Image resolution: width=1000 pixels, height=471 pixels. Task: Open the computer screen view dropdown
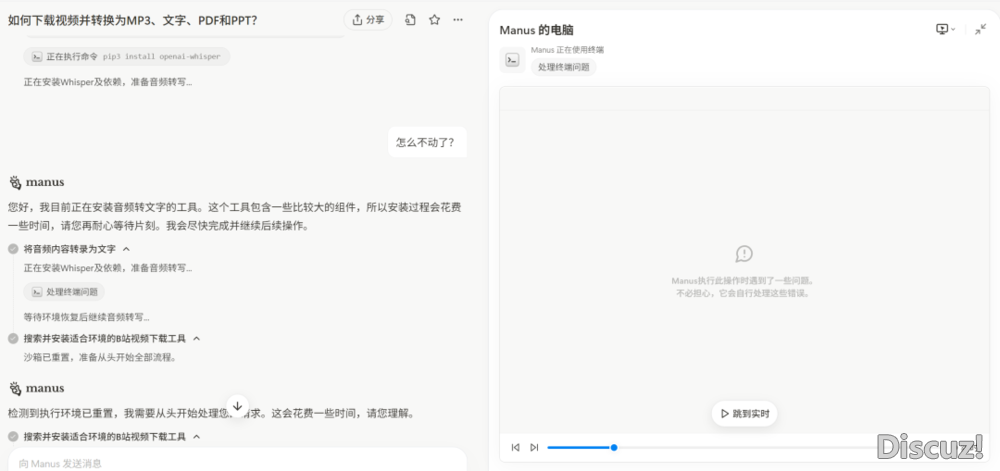(945, 29)
